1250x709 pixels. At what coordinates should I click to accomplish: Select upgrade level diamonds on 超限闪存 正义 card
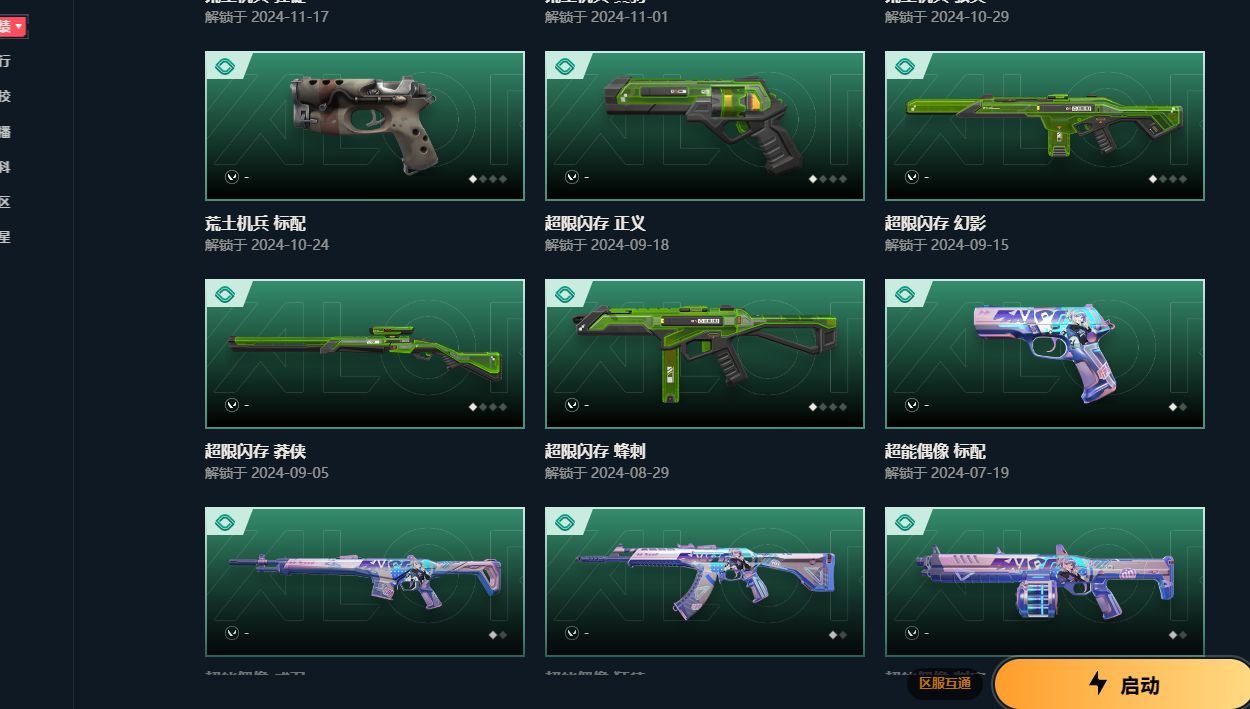click(828, 179)
